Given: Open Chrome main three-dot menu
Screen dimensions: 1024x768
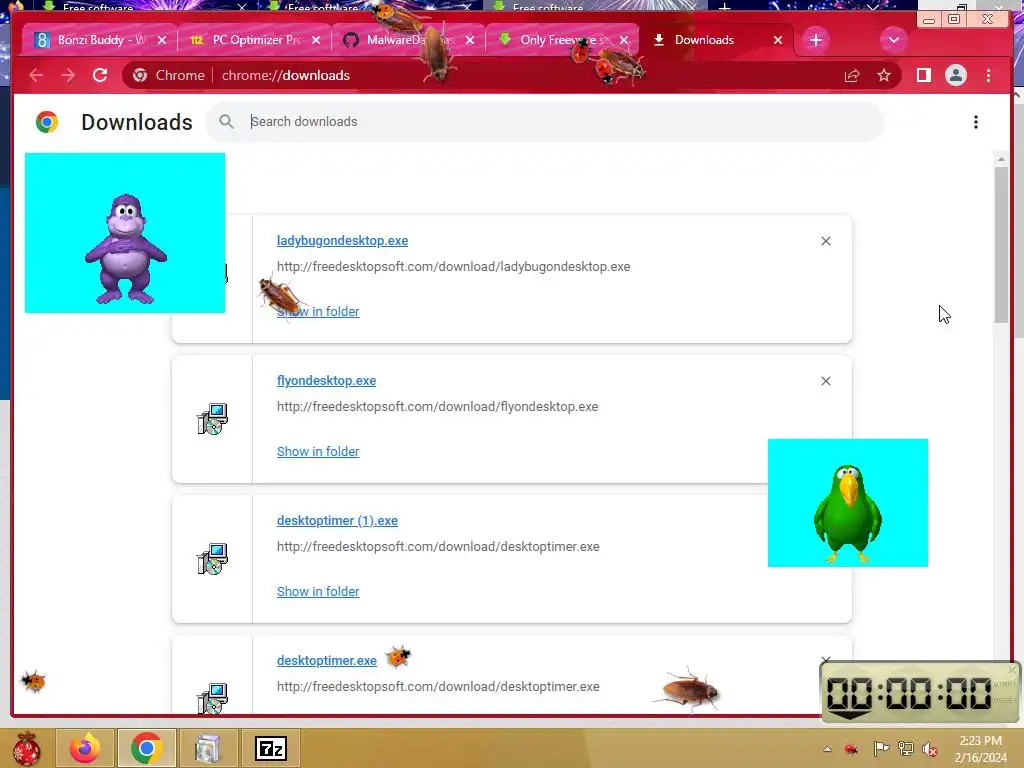Looking at the screenshot, I should click(988, 75).
